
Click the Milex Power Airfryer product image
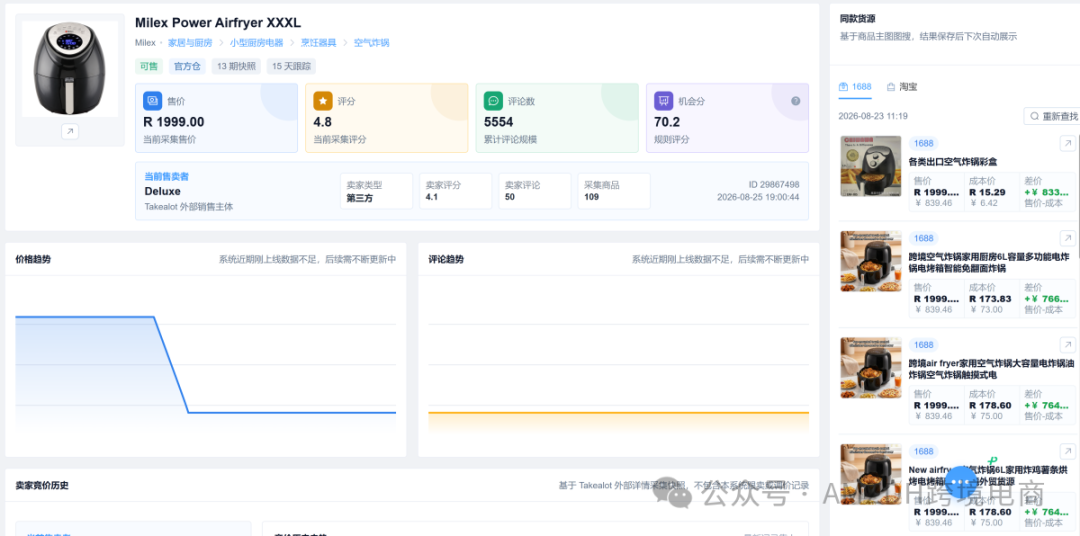tap(70, 69)
